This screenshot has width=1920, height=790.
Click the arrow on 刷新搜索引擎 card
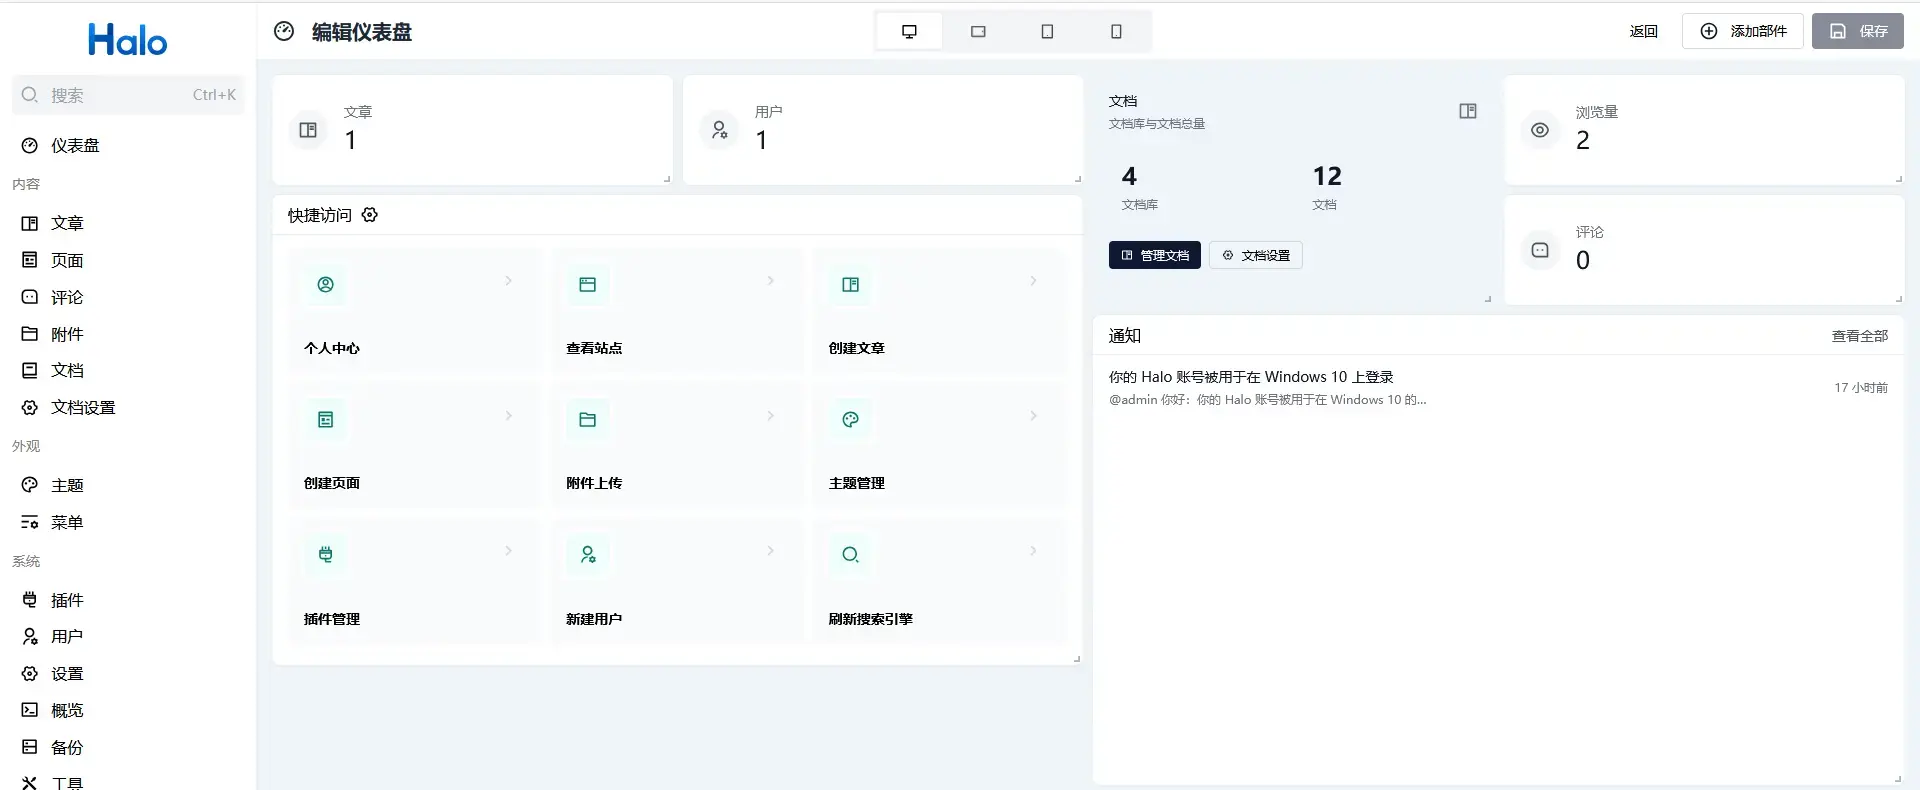(1033, 551)
